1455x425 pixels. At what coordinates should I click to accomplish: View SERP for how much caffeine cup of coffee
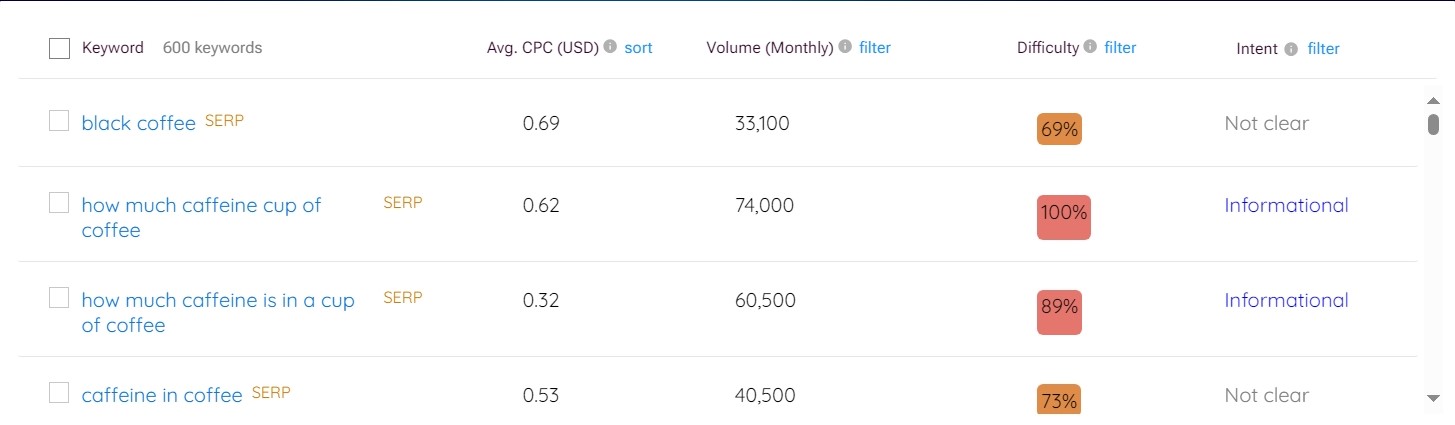point(403,202)
